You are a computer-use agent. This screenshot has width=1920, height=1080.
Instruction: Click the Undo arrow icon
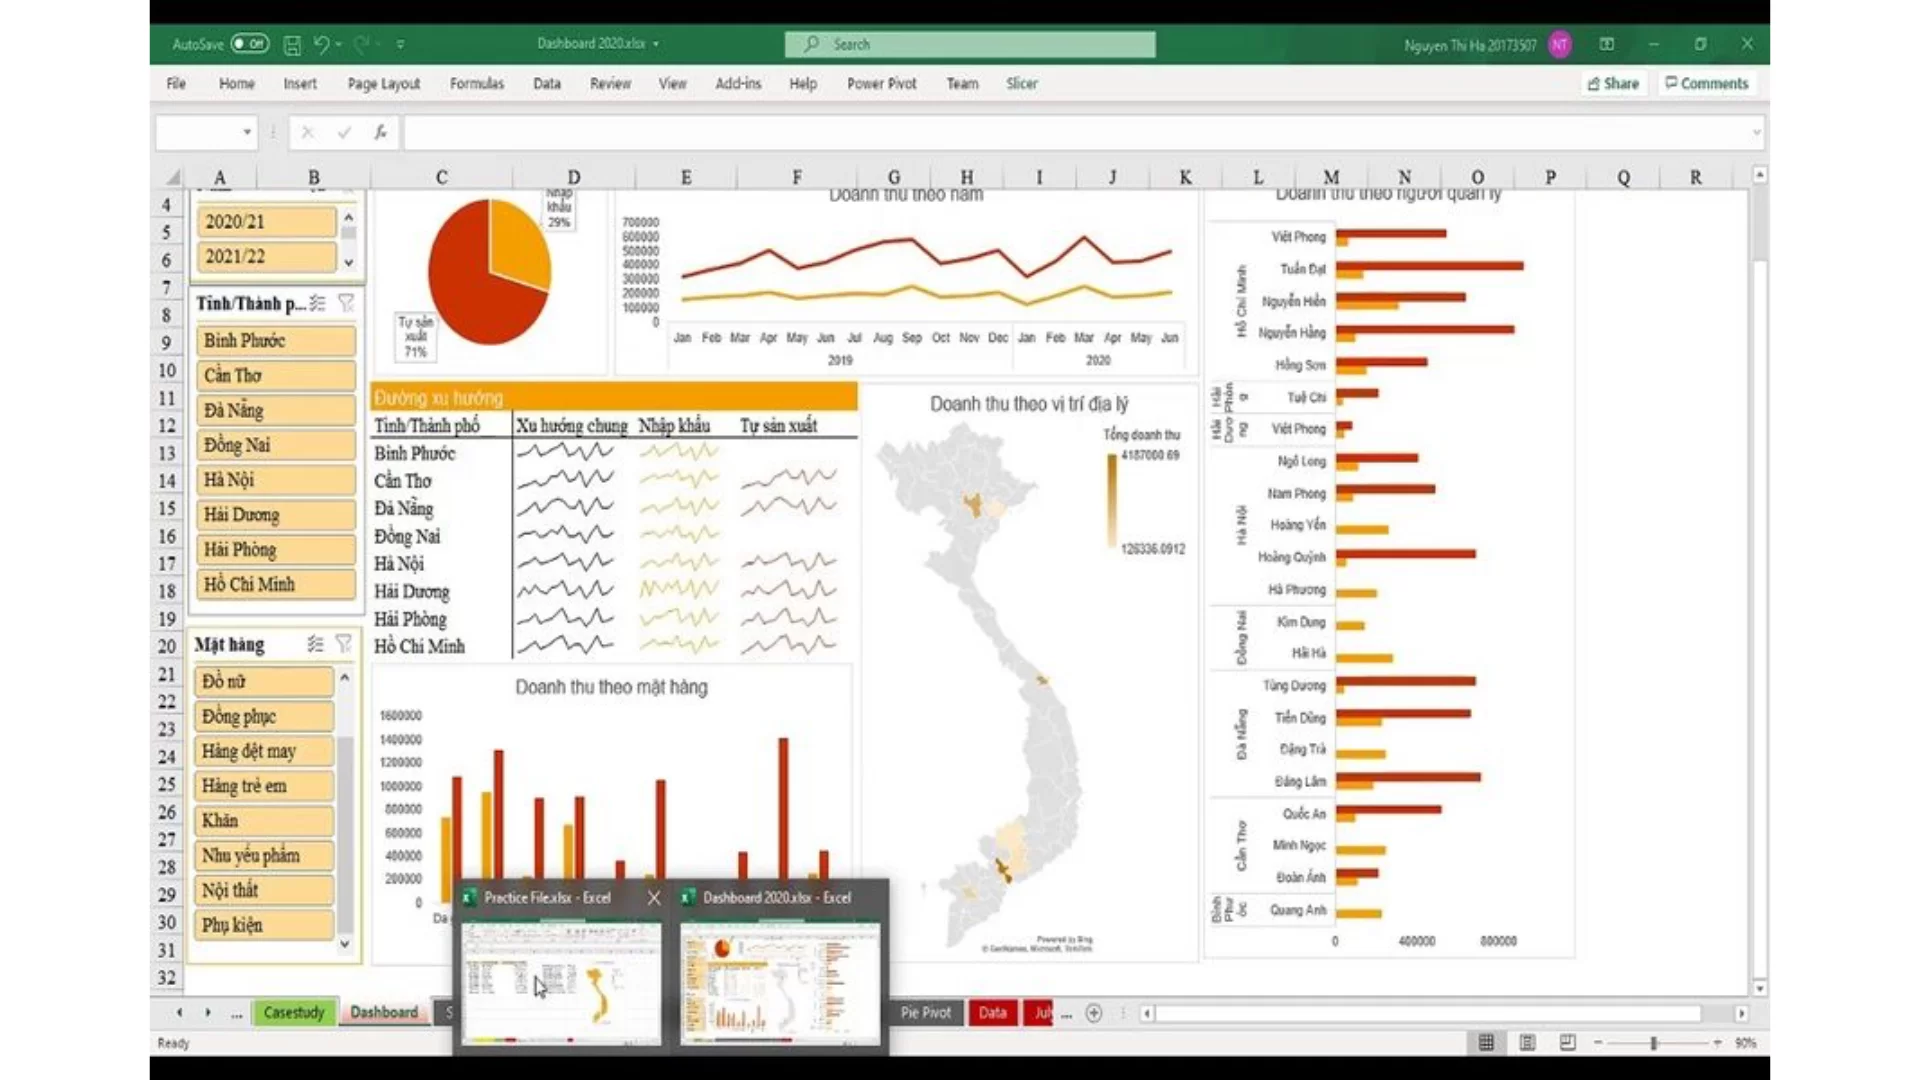coord(321,44)
